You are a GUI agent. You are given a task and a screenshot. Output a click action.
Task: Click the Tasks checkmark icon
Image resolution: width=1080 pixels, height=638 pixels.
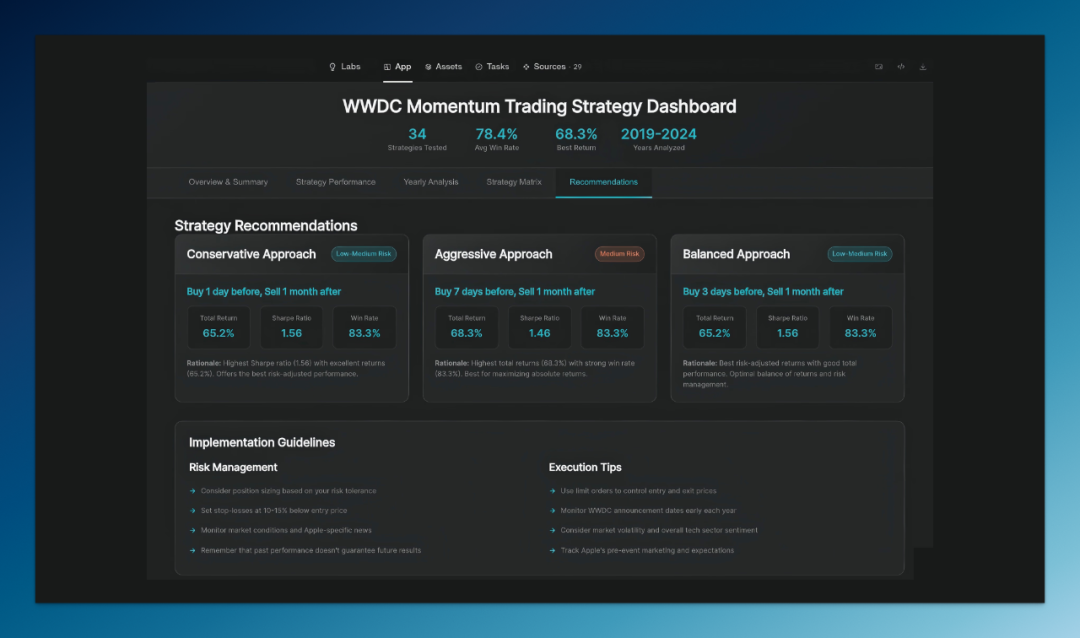pyautogui.click(x=479, y=67)
